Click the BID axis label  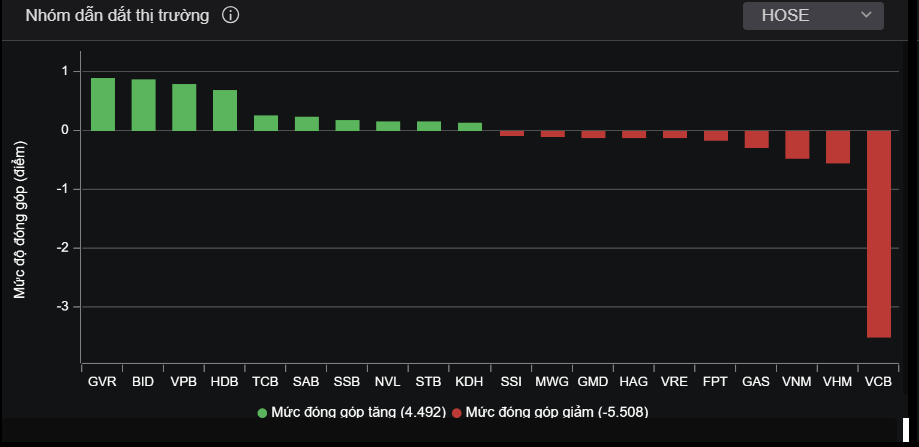pyautogui.click(x=143, y=381)
